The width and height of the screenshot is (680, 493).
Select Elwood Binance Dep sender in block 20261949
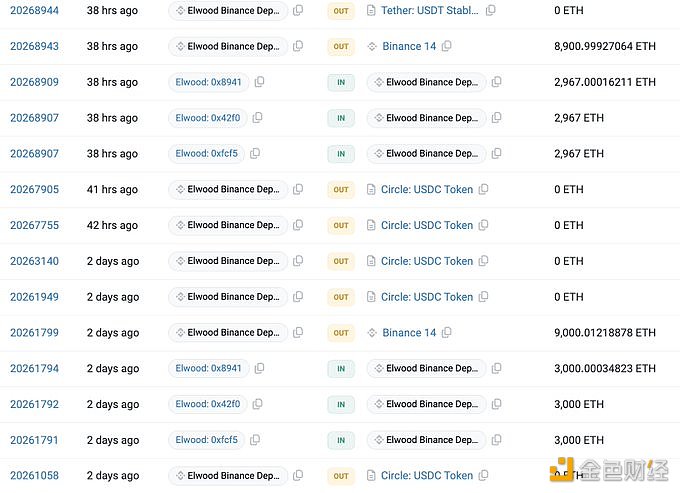click(x=228, y=297)
